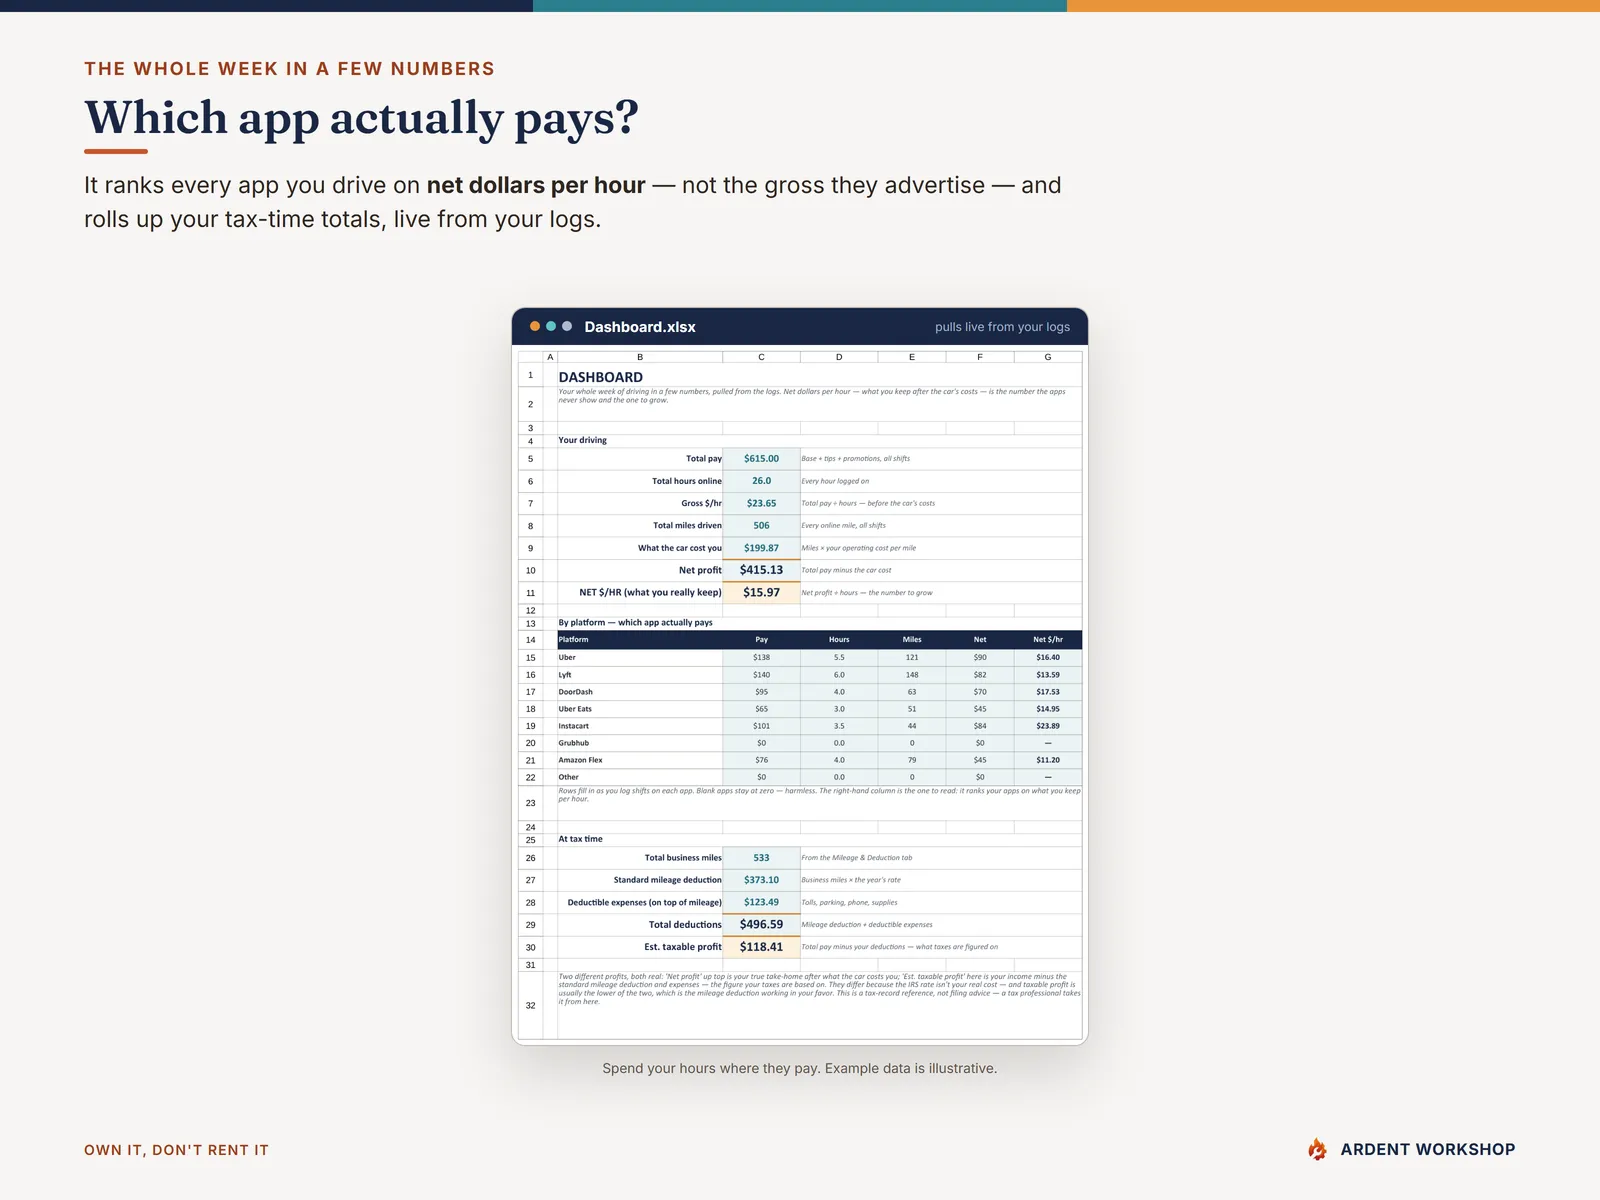Click the 'At tax time' section heading
The width and height of the screenshot is (1600, 1200).
(x=580, y=839)
